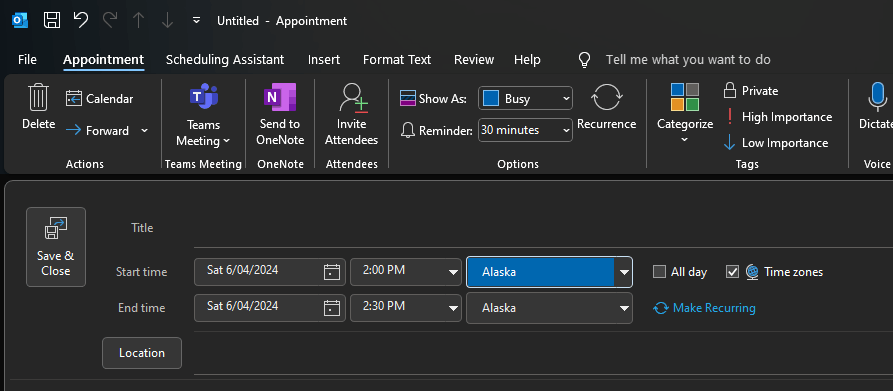Go to previous item up arrow
The width and height of the screenshot is (893, 391).
coord(138,21)
